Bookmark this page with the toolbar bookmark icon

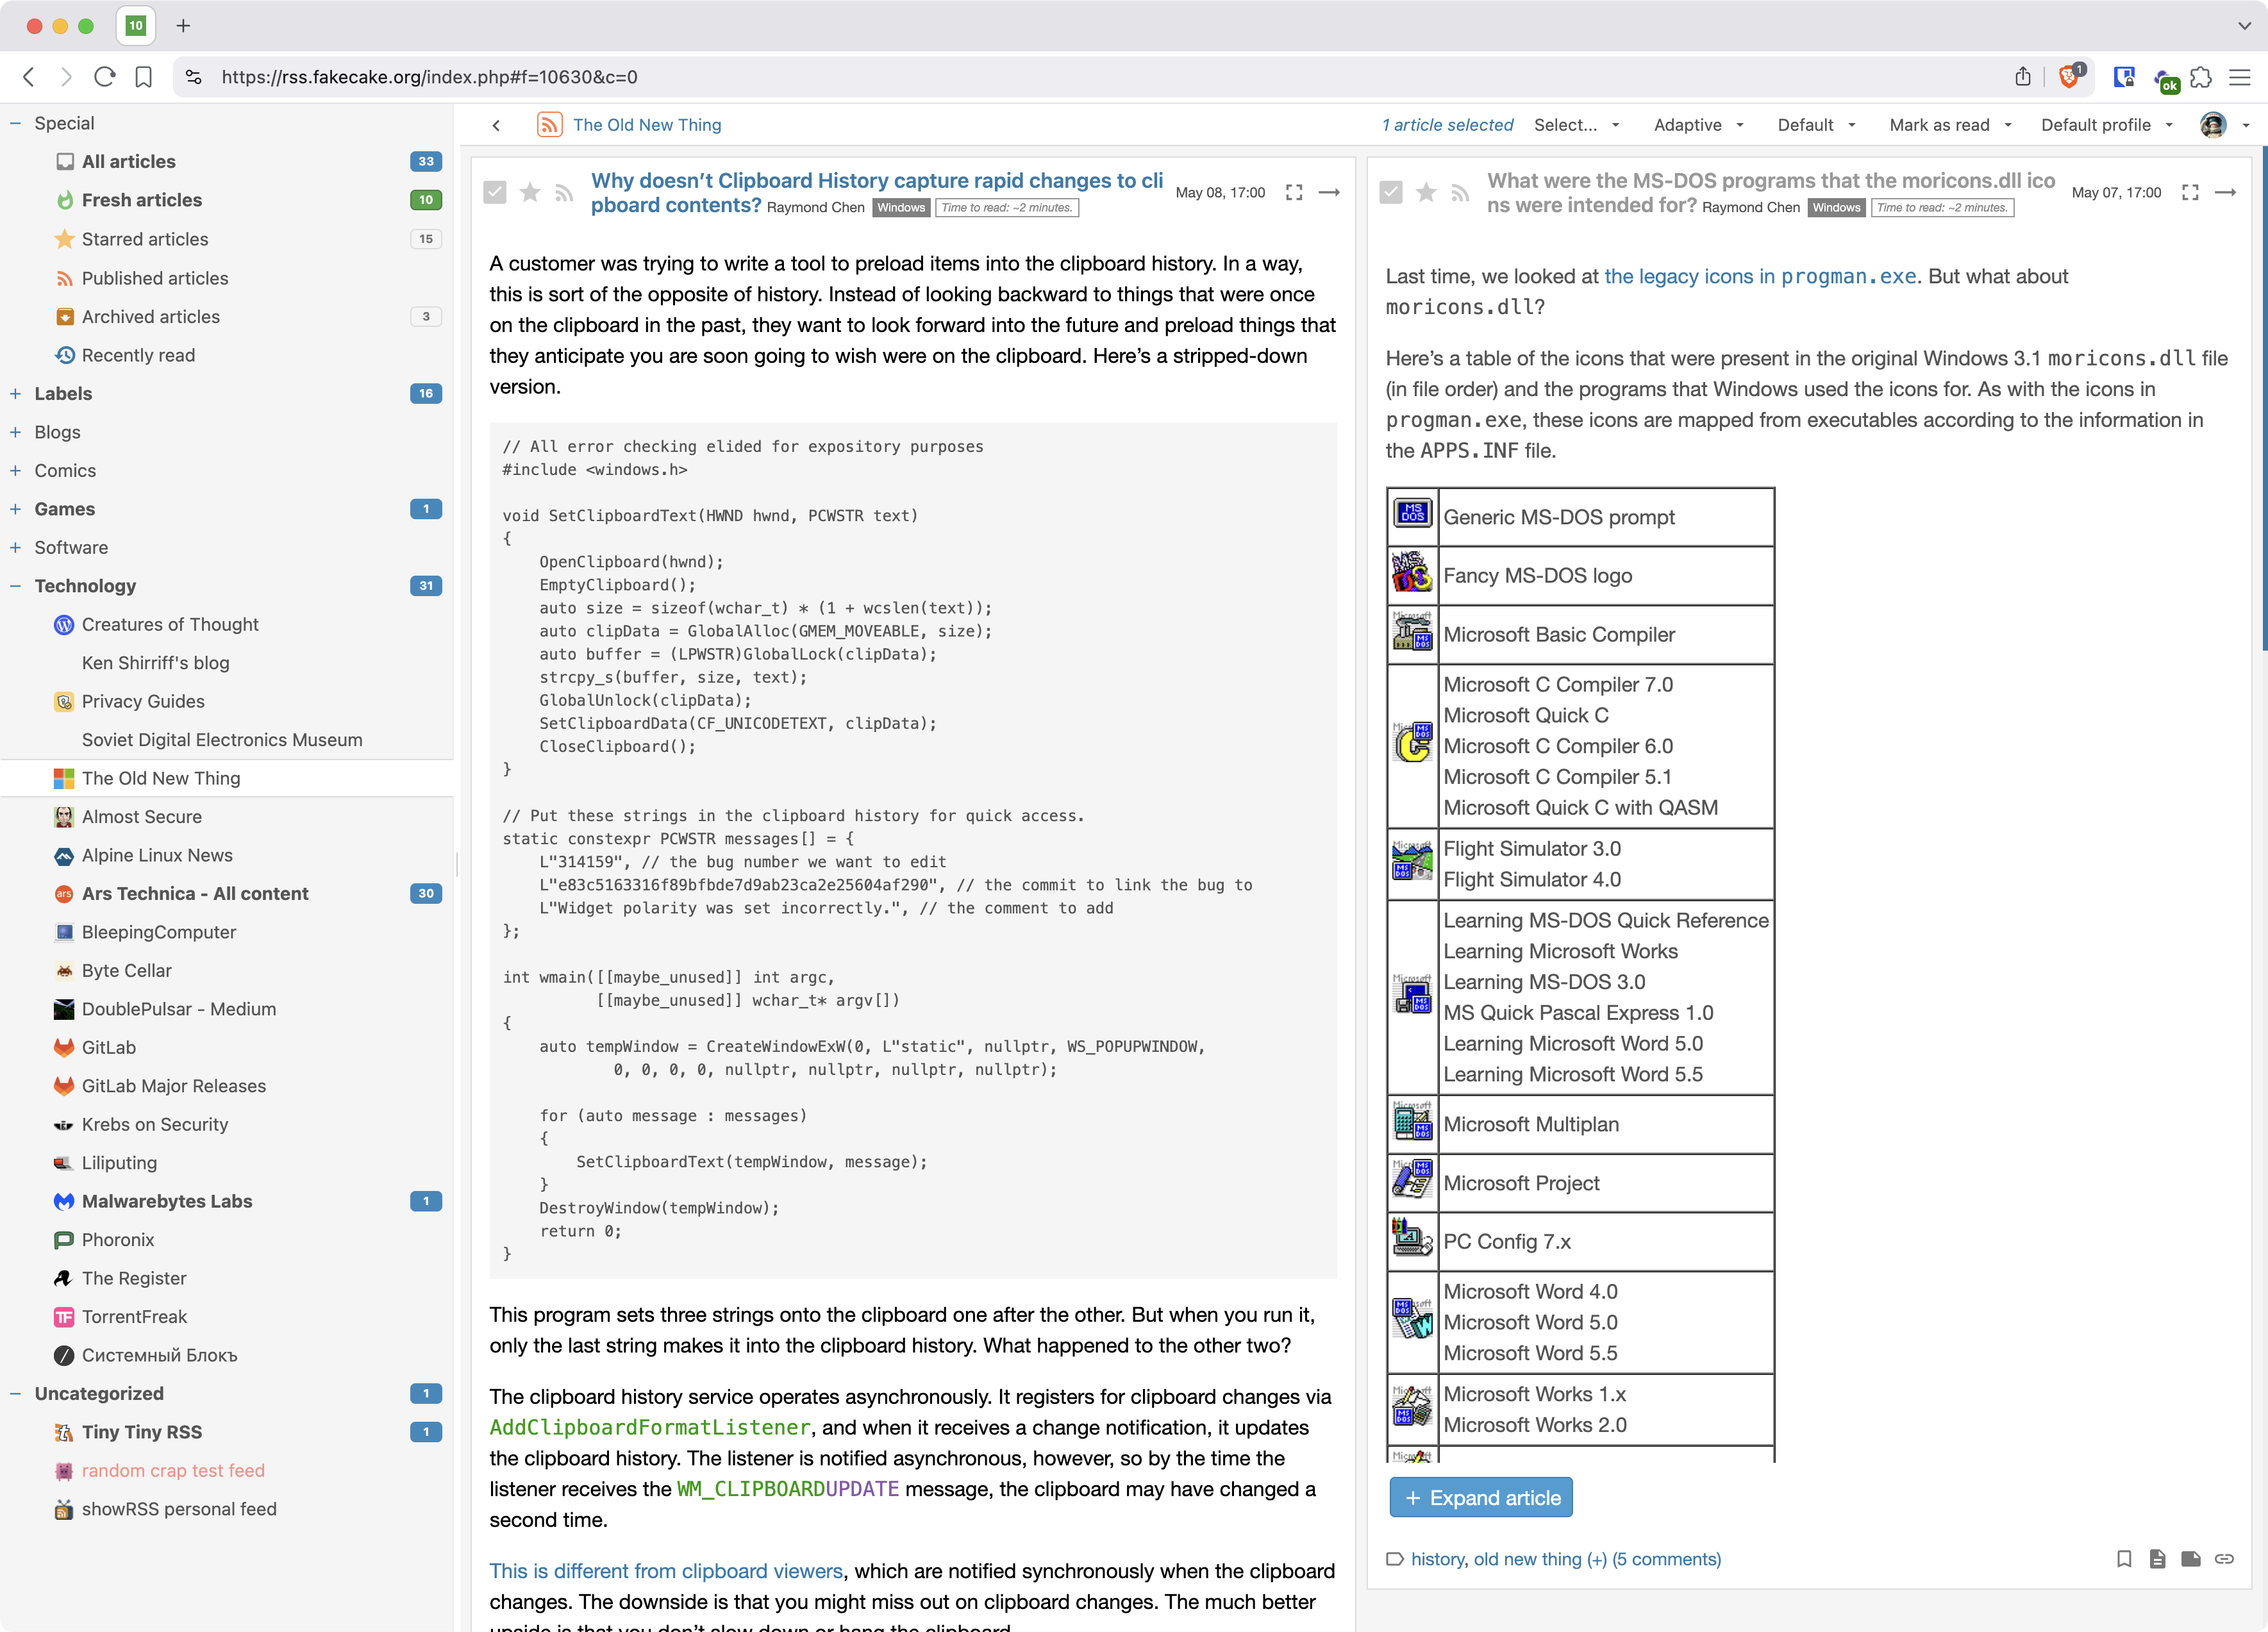pos(143,77)
